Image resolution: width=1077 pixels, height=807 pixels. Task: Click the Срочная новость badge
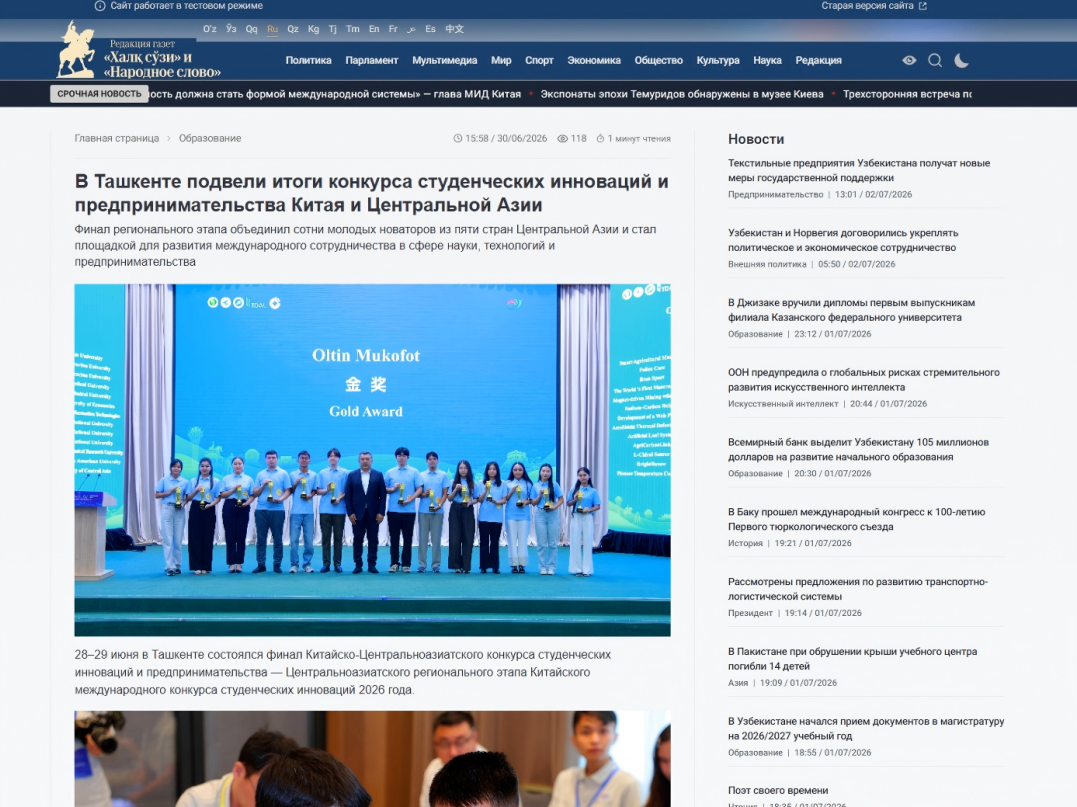[99, 94]
